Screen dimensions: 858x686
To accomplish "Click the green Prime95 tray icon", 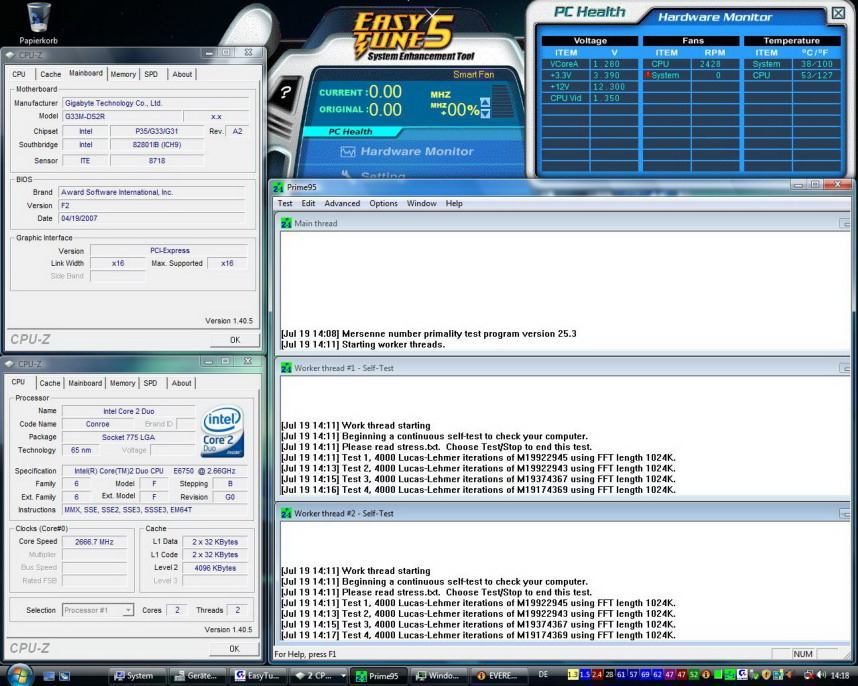I will coord(730,675).
